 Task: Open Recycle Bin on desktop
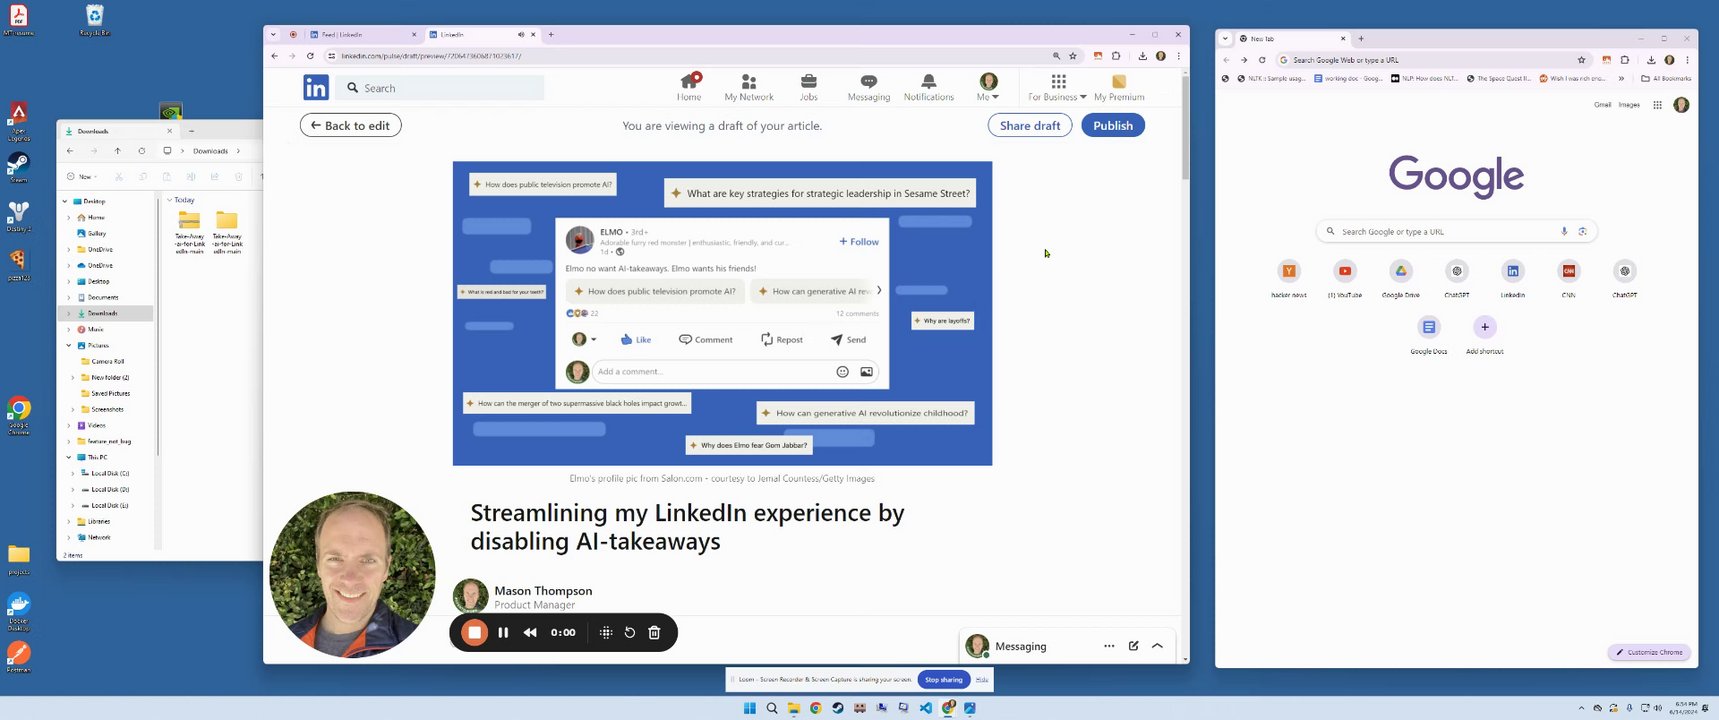(x=94, y=19)
